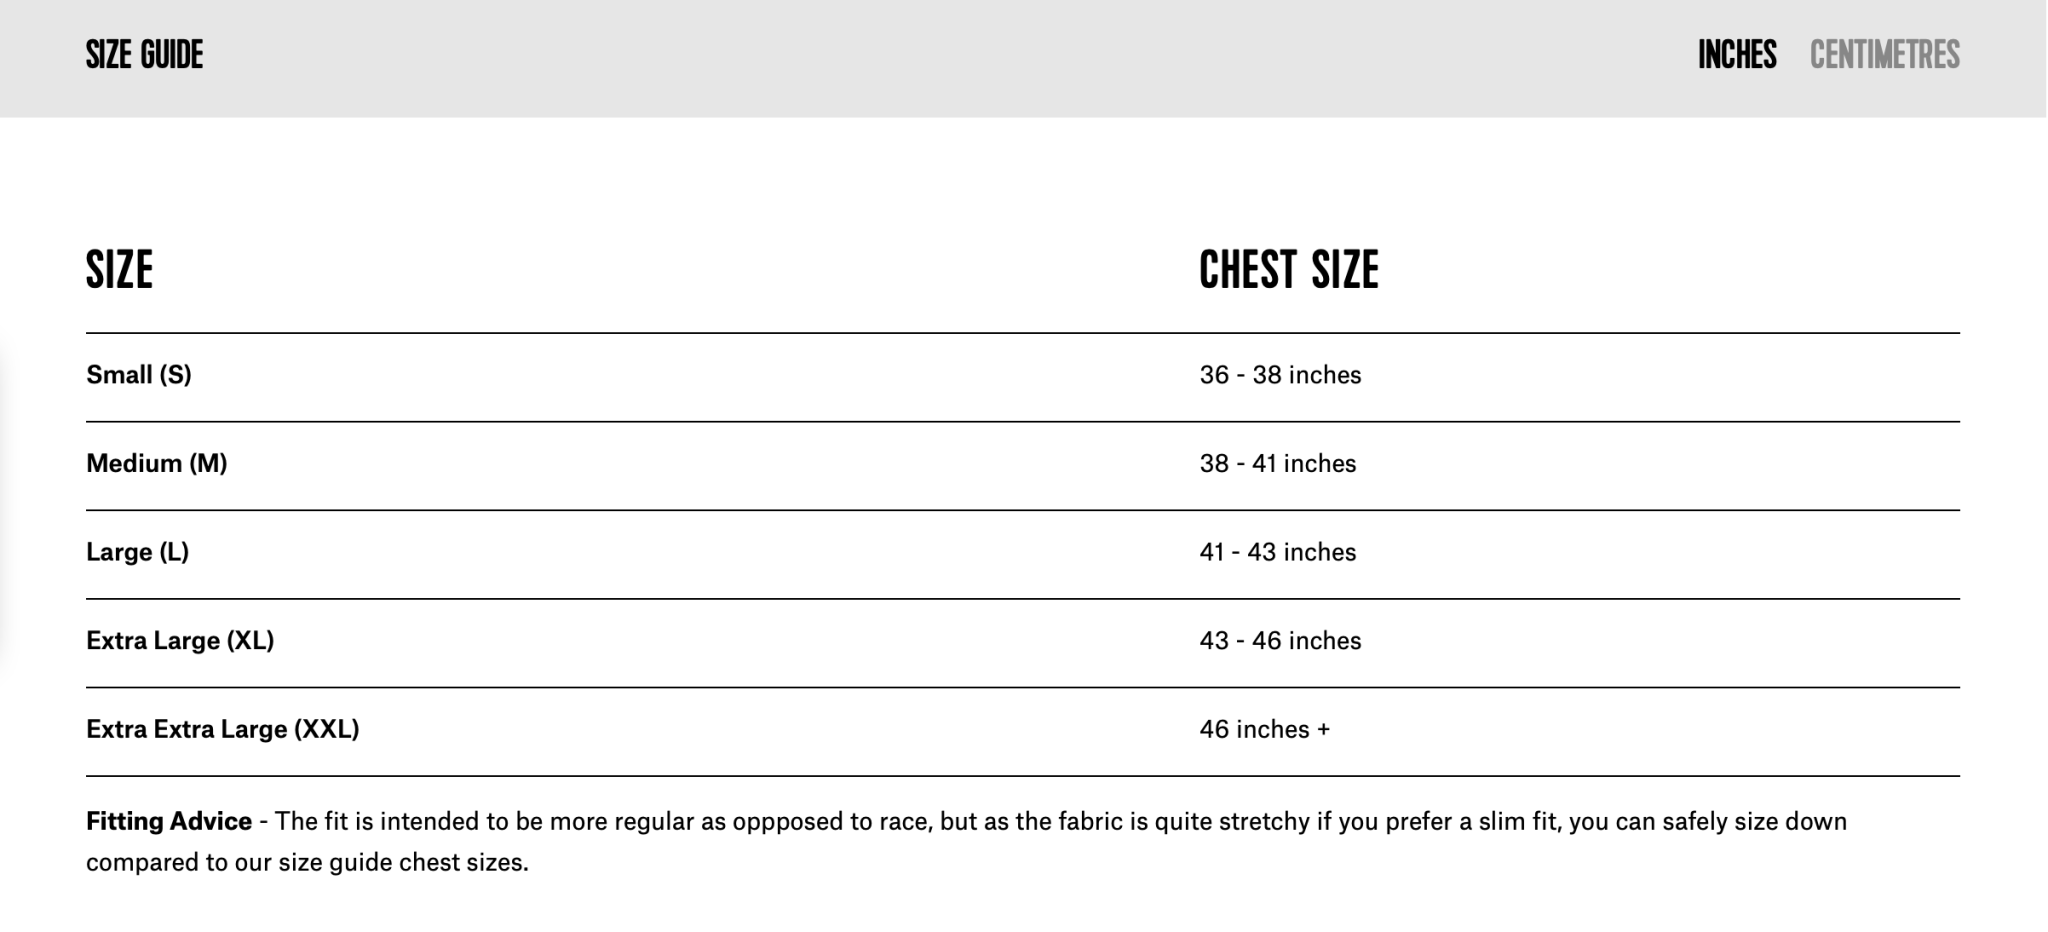2048x932 pixels.
Task: Click the 41 - 43 inches value
Action: click(x=1278, y=552)
